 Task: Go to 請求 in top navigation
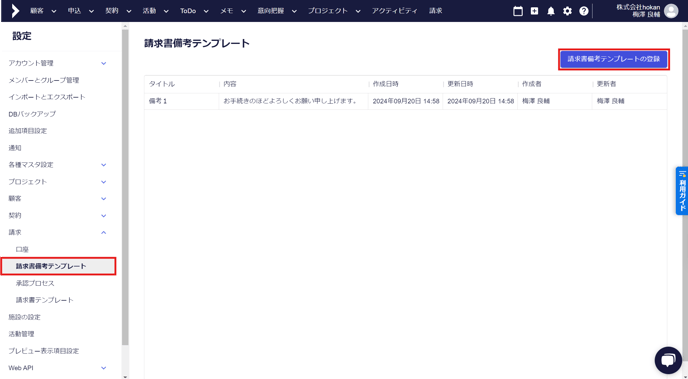tap(436, 11)
